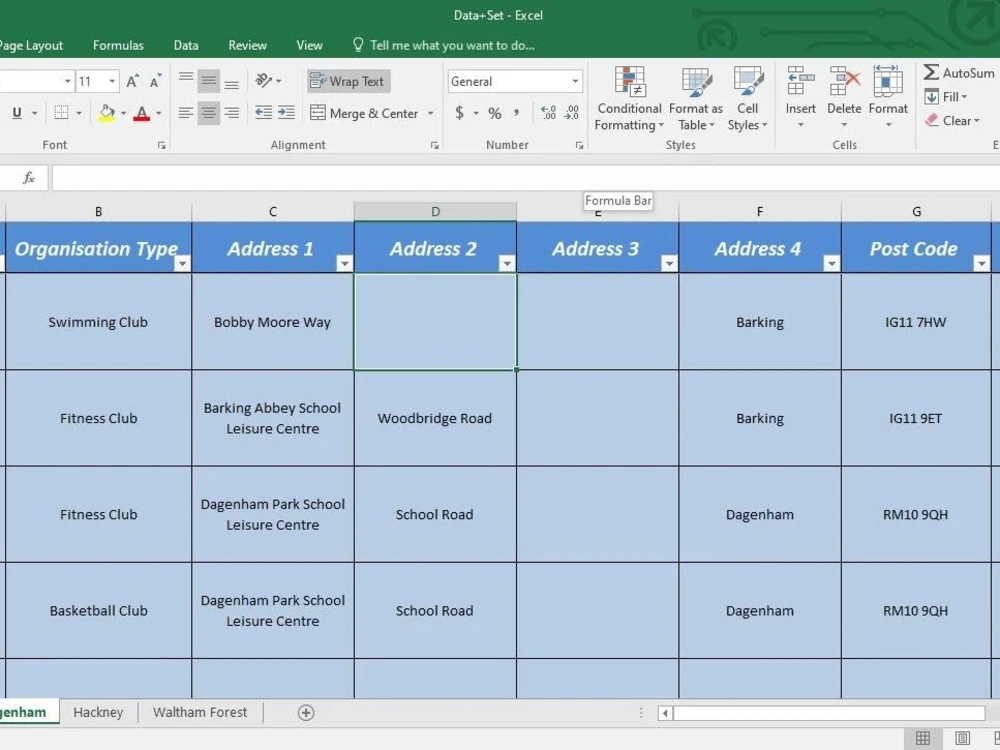Viewport: 1000px width, 750px height.
Task: Toggle Wrap Text
Action: tap(348, 81)
